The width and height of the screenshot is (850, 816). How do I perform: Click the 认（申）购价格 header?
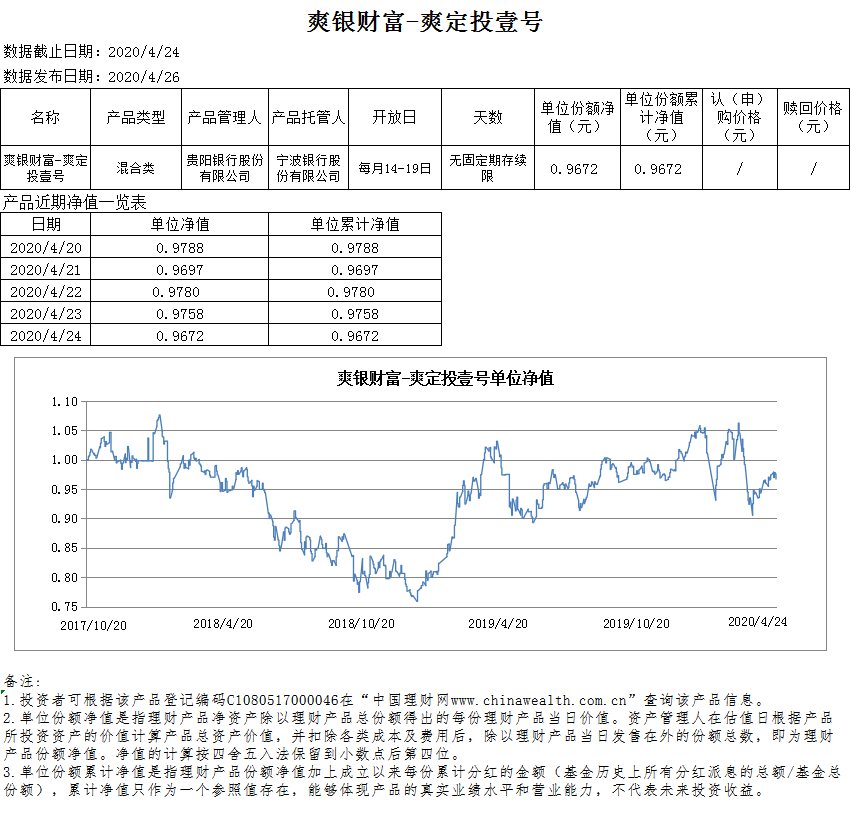click(739, 117)
